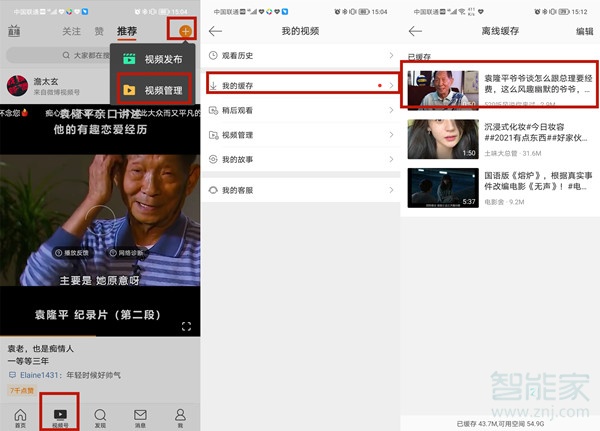Image resolution: width=600 pixels, height=431 pixels.
Task: Tap 已缓存 43.7M storage status text
Action: click(500, 424)
